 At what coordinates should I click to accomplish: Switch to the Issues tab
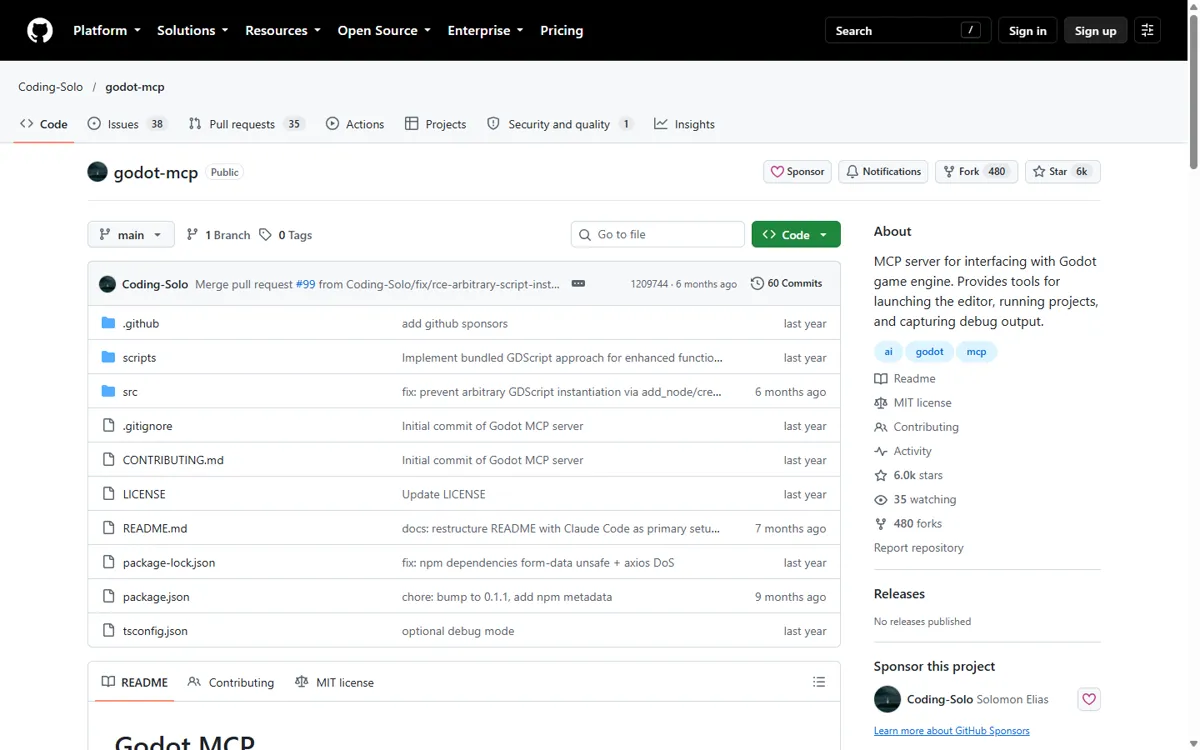tap(127, 124)
